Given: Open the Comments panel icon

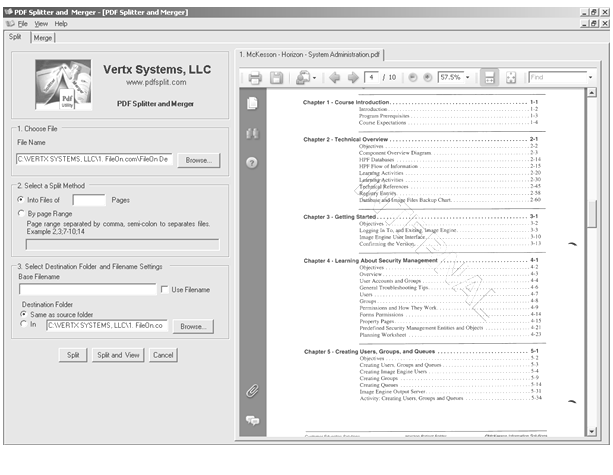Looking at the screenshot, I should tap(253, 421).
